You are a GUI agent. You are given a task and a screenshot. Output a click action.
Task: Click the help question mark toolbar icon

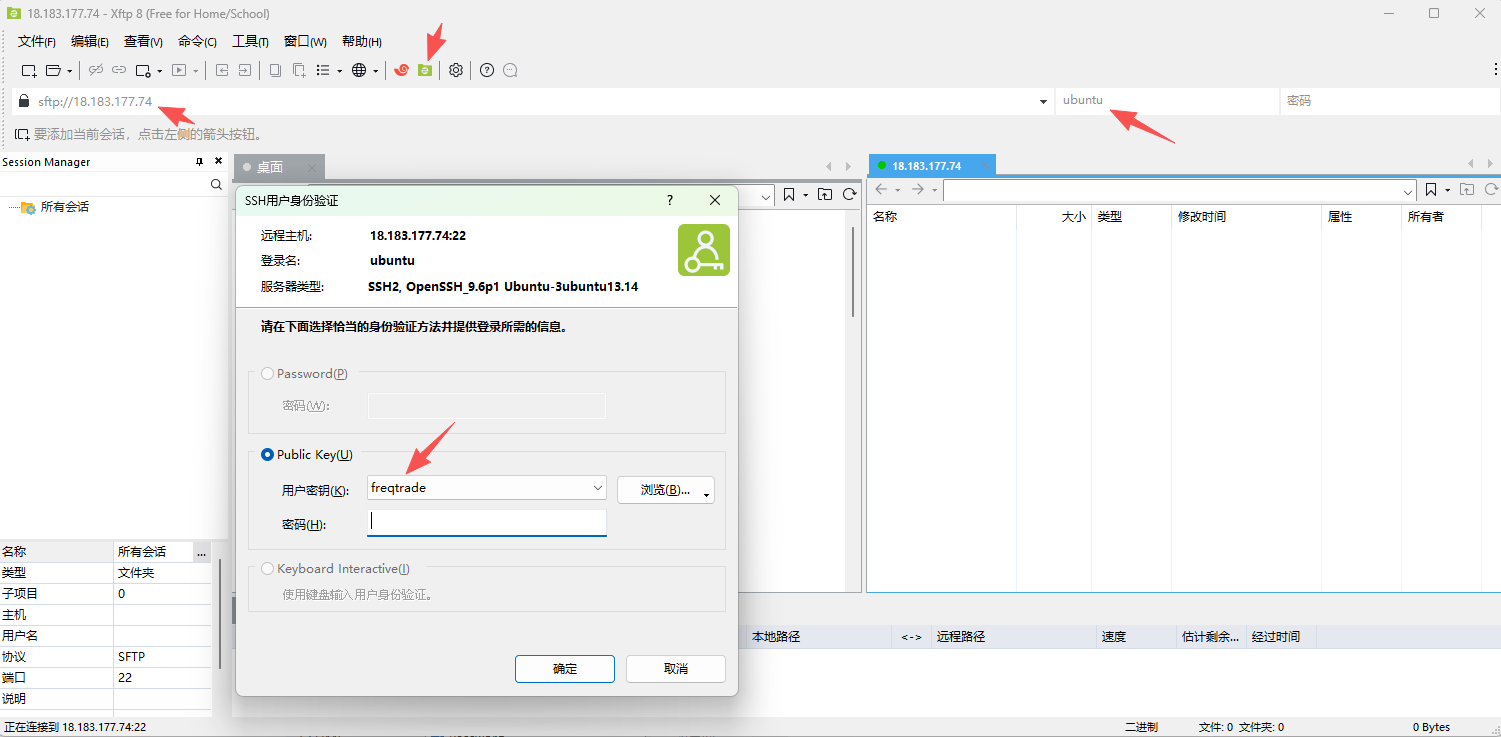tap(487, 70)
